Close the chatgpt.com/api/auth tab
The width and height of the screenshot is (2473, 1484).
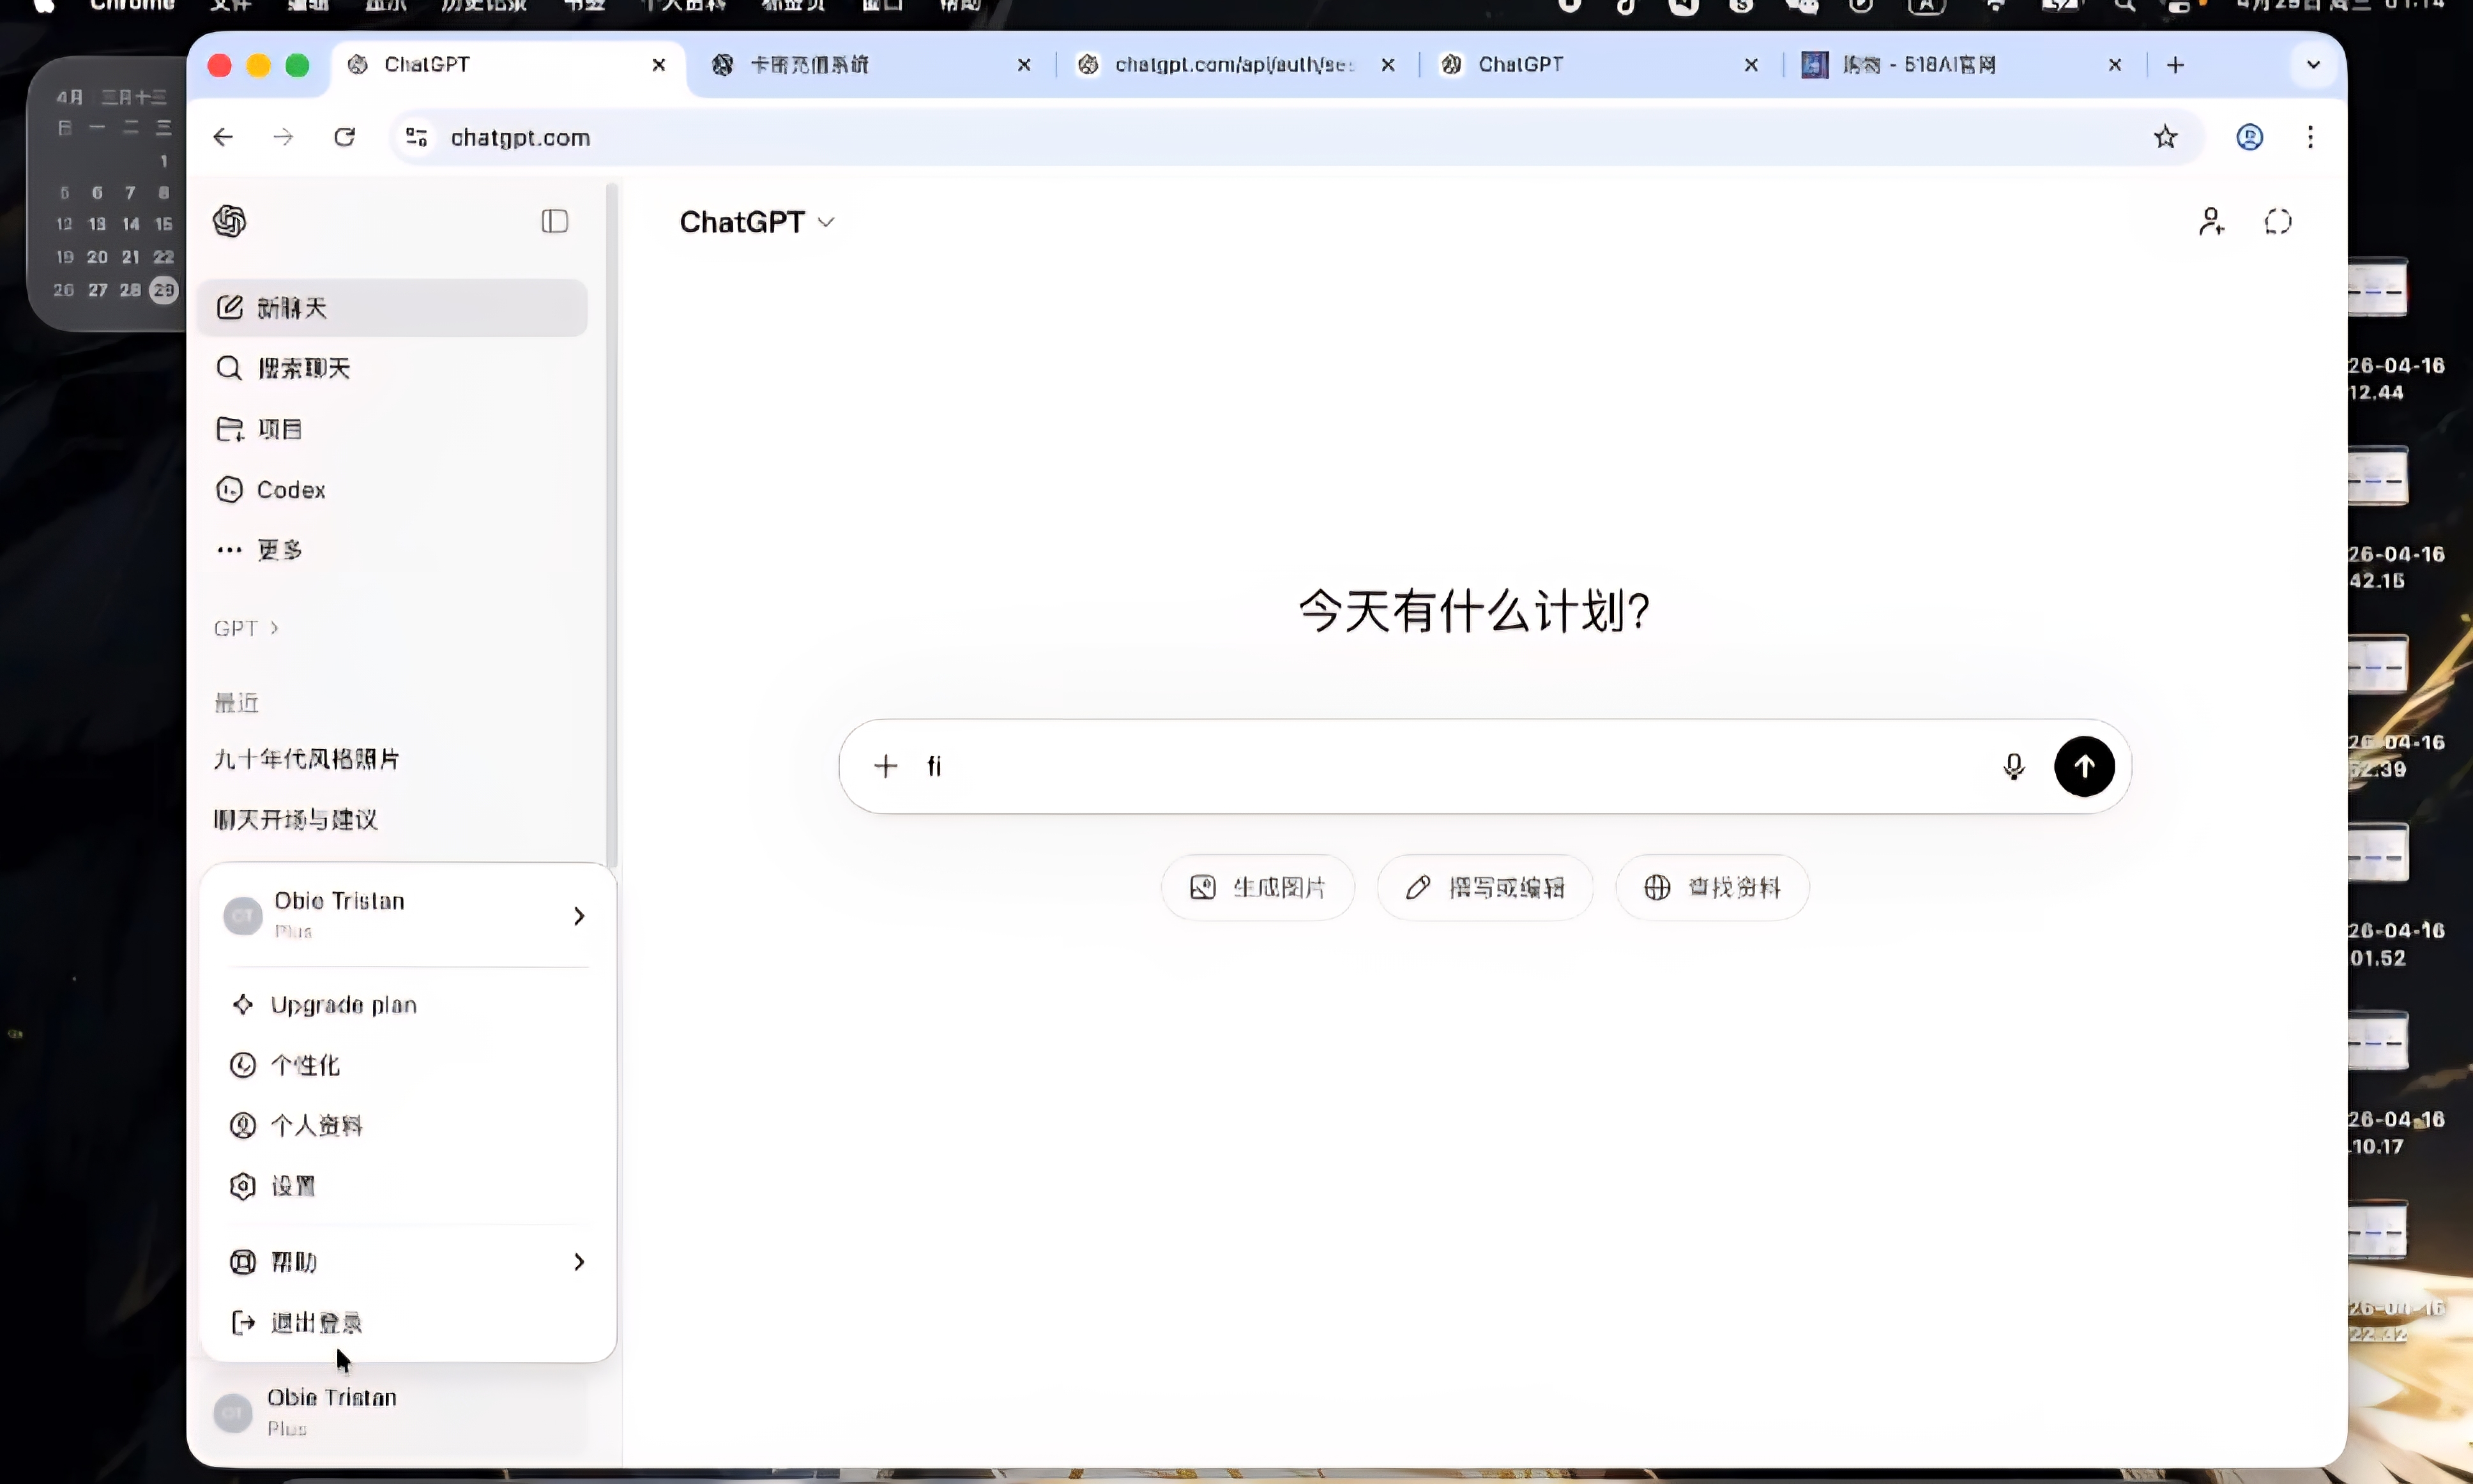click(x=1388, y=65)
